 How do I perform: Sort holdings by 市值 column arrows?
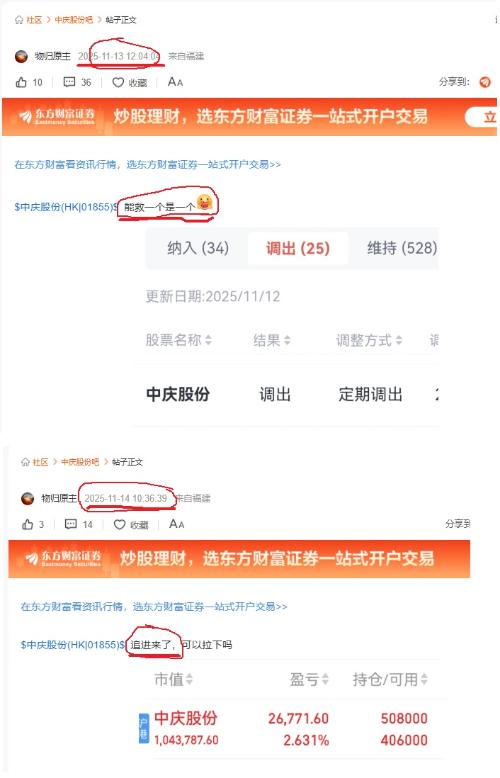pos(189,679)
